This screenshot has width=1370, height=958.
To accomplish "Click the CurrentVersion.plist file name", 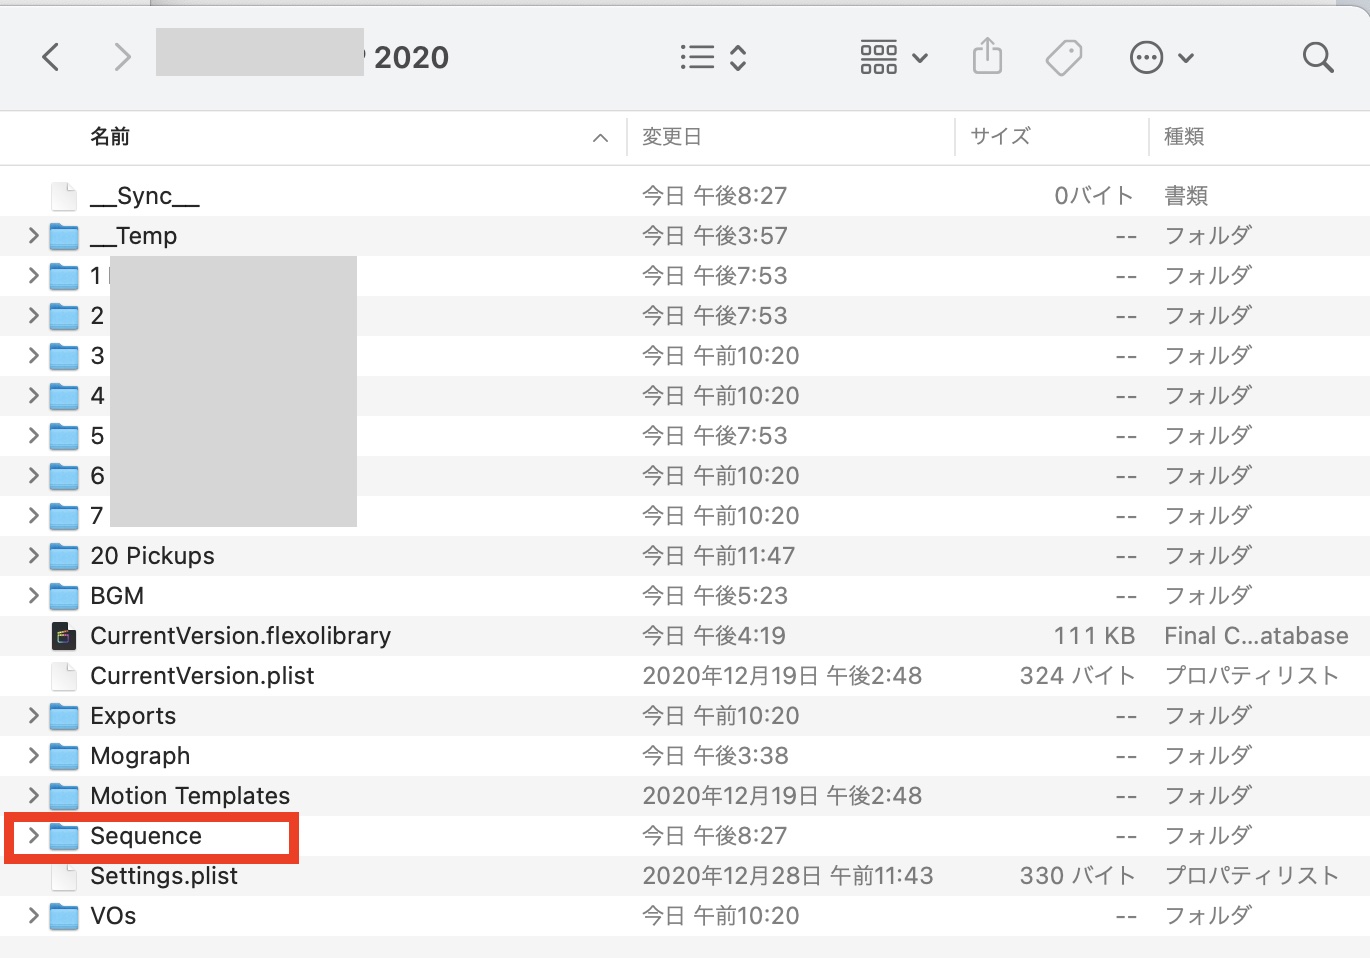I will pyautogui.click(x=202, y=676).
